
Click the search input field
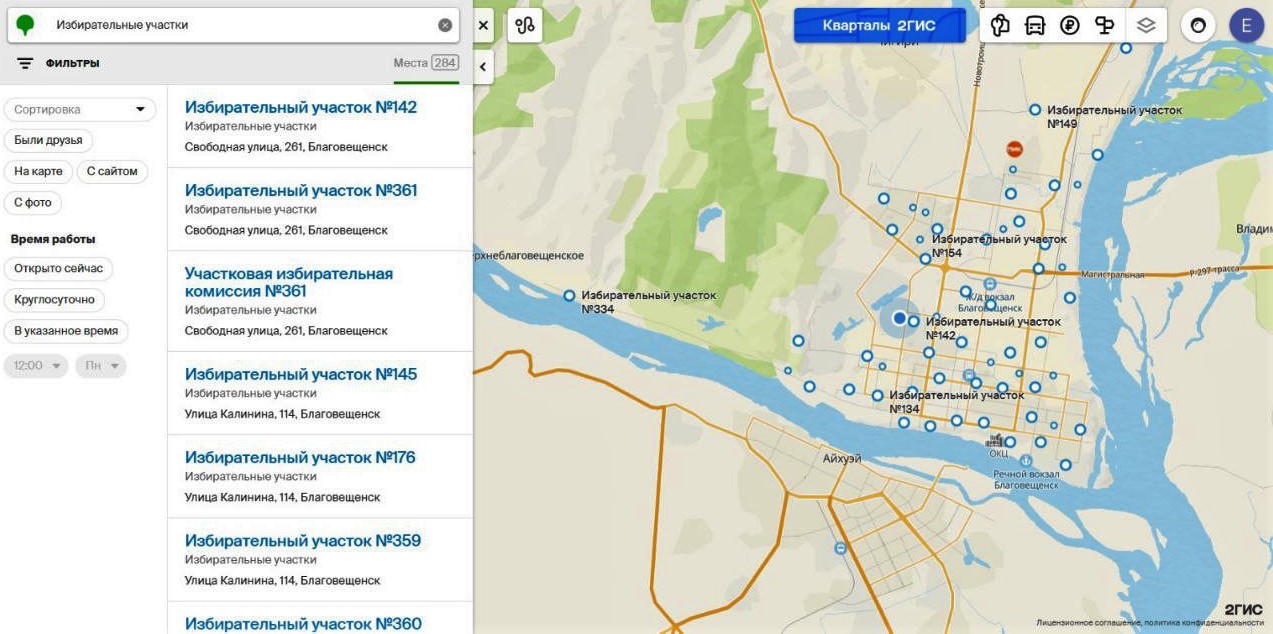click(x=240, y=25)
